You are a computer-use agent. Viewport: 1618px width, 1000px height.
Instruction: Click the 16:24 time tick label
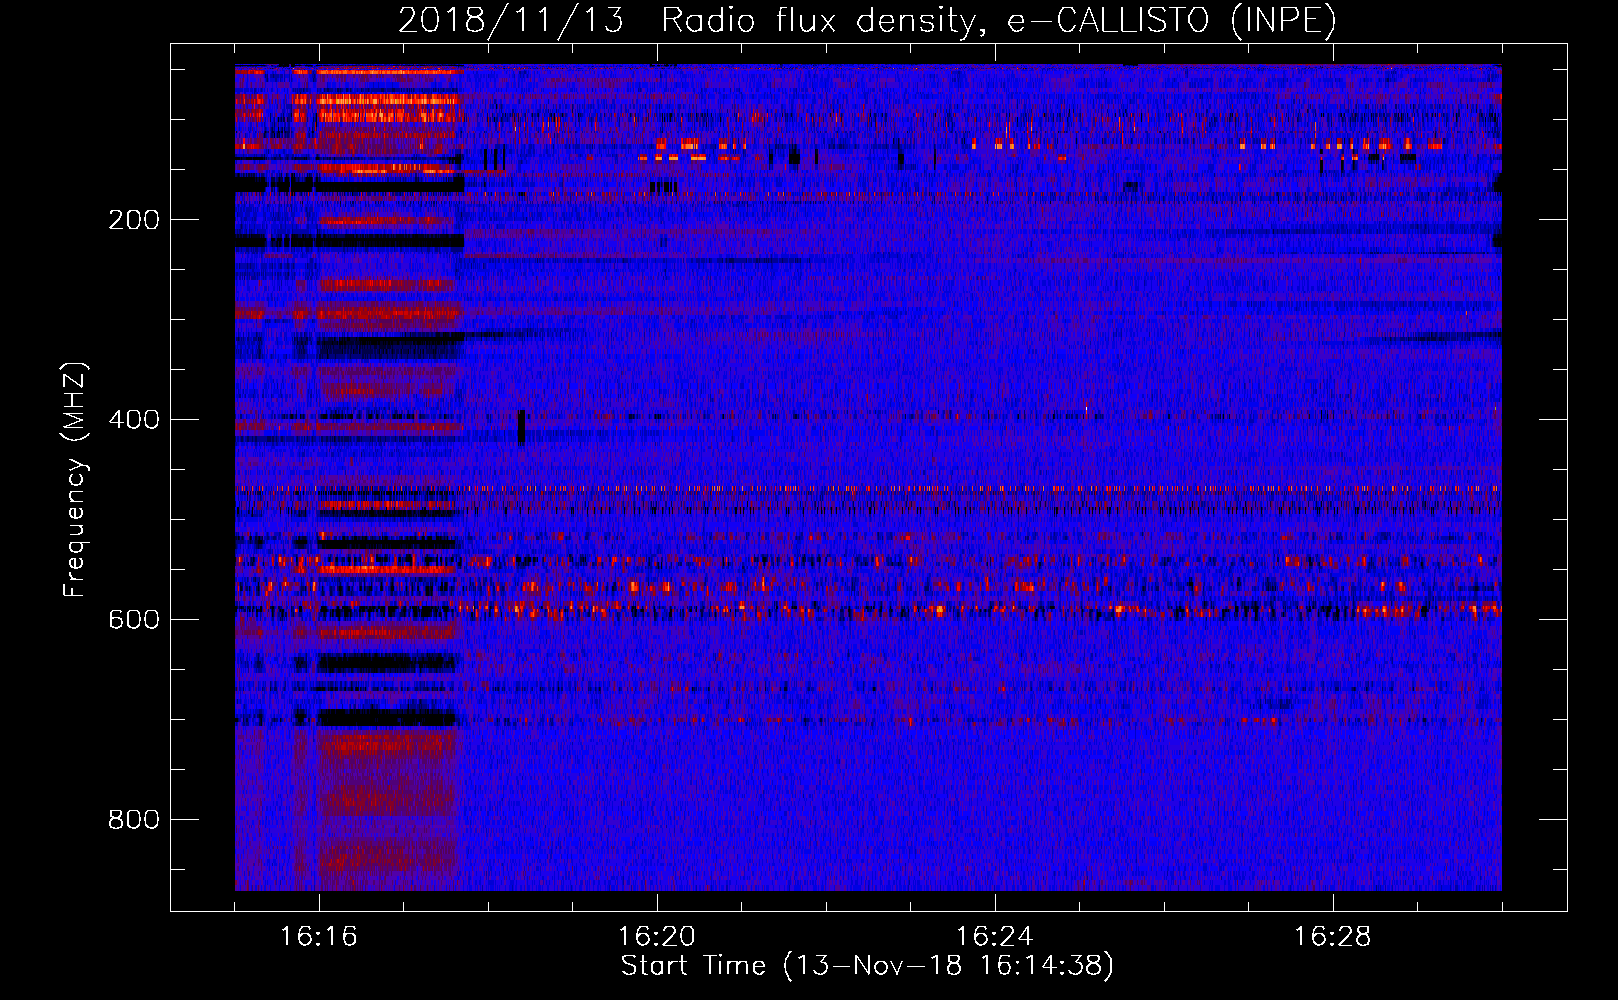point(995,937)
